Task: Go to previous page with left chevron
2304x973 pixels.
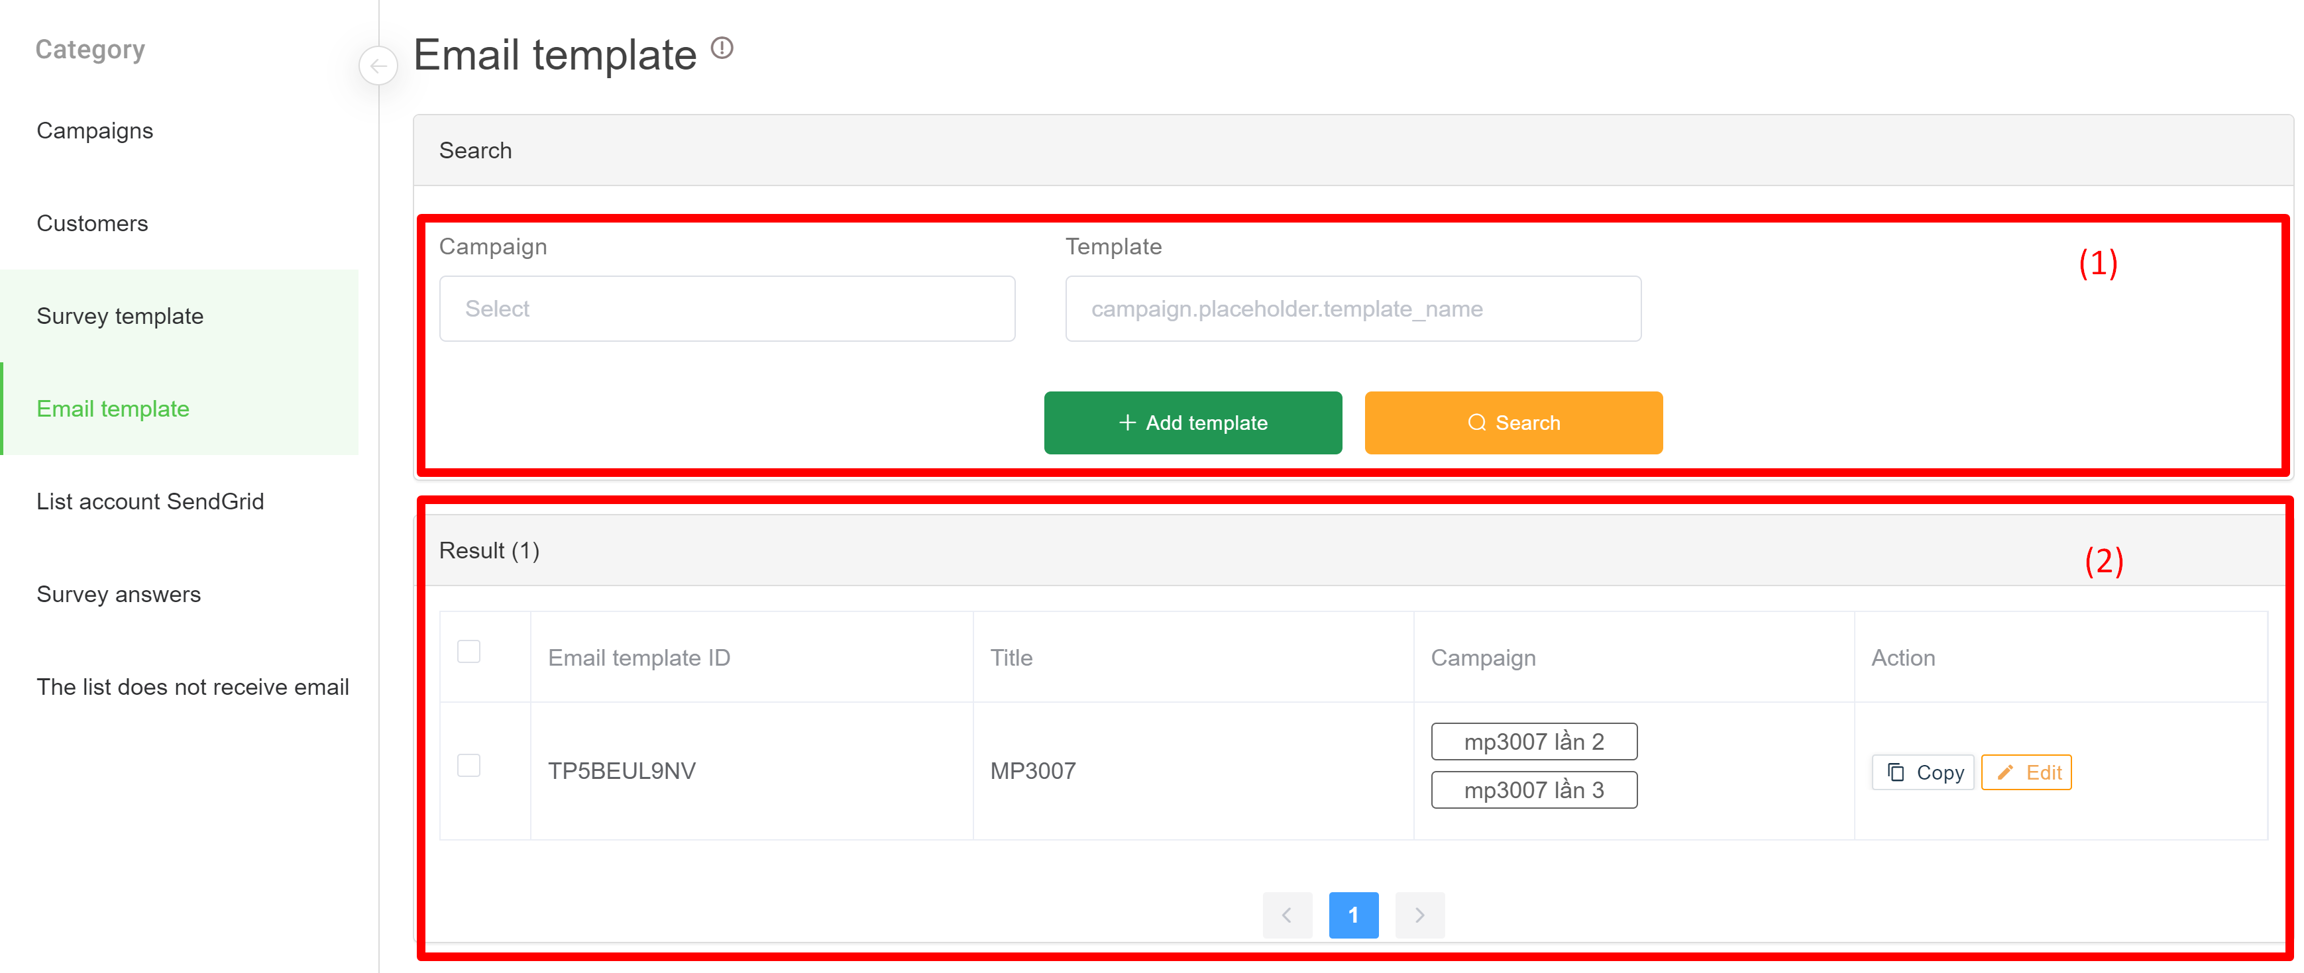Action: coord(1287,915)
